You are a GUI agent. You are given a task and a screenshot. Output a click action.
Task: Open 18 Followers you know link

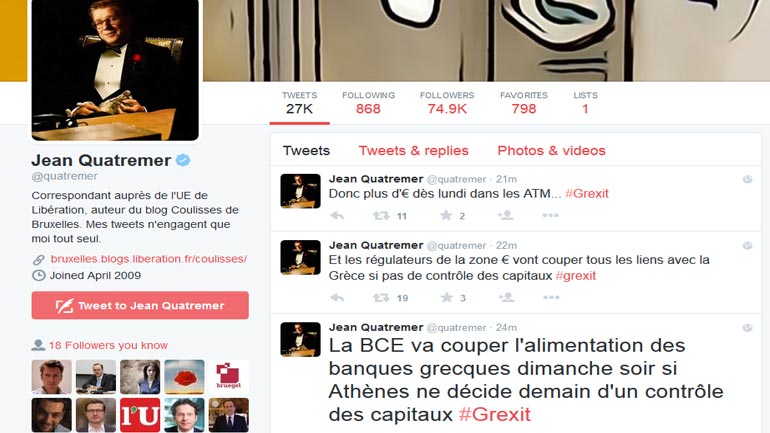(108, 345)
